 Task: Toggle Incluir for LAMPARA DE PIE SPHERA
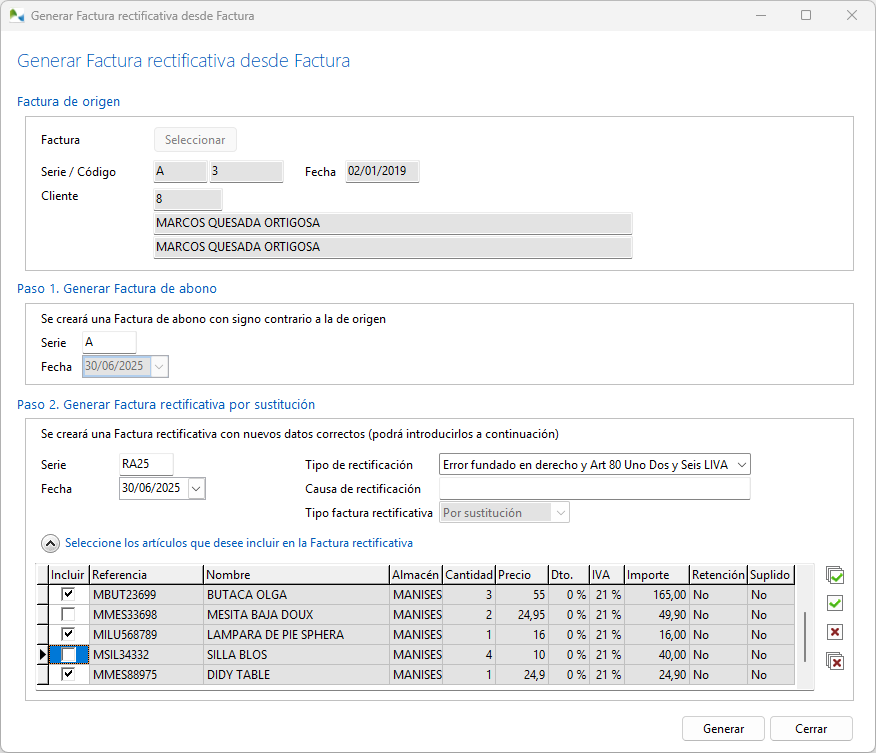tap(68, 634)
